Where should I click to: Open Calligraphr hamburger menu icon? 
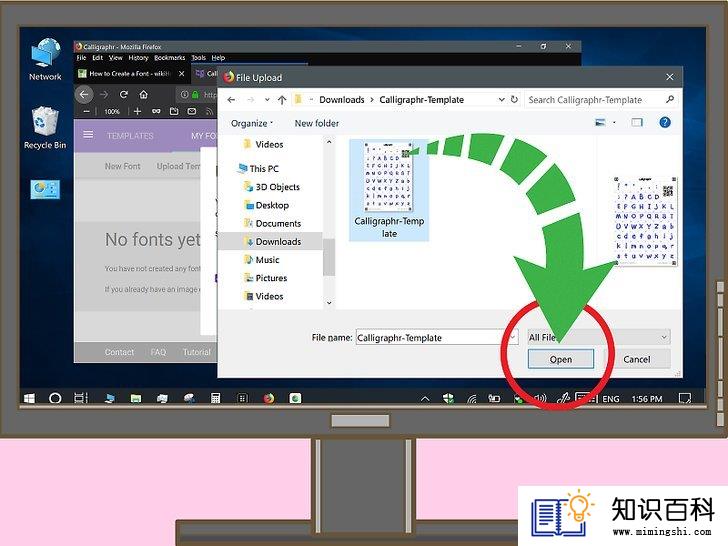point(88,135)
